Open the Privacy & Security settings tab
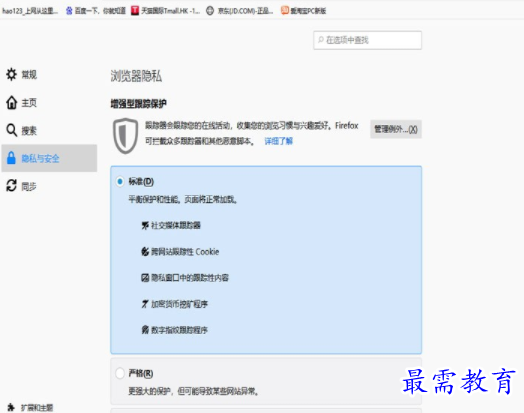Viewport: 524px width, 413px height. [49, 158]
